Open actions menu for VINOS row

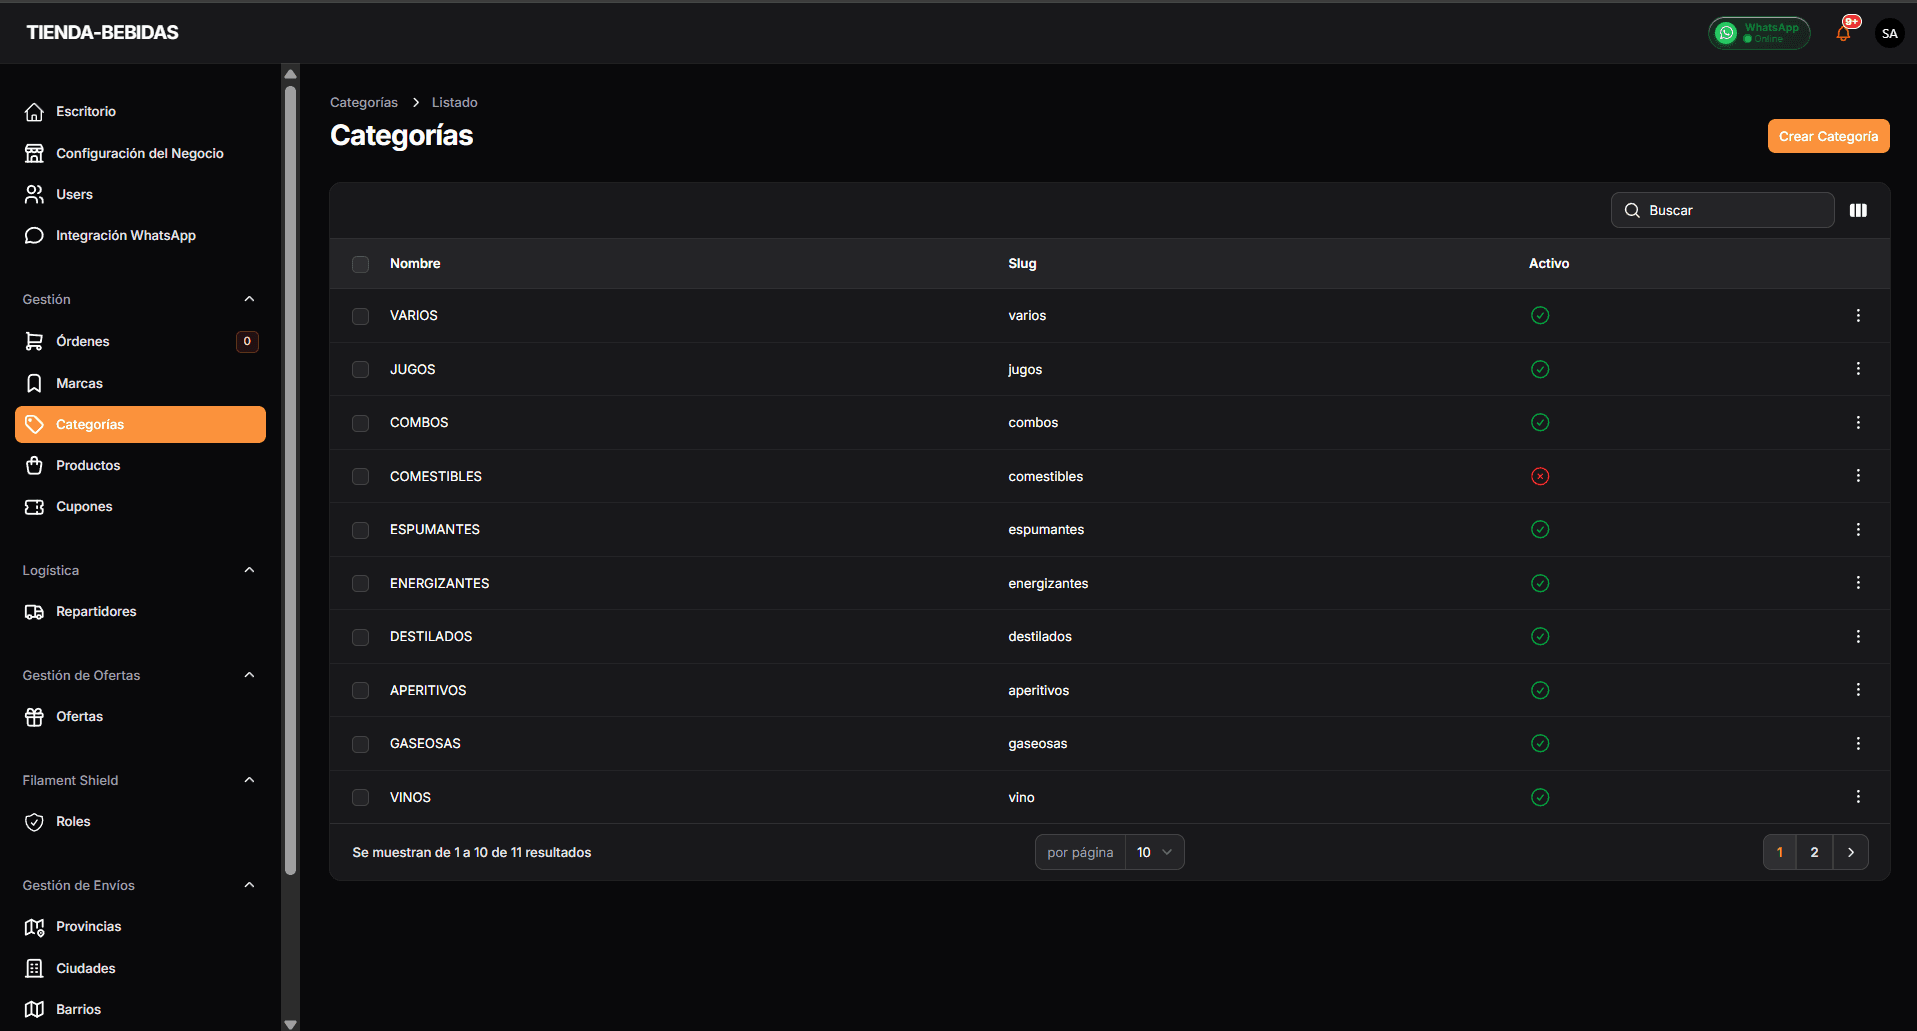[x=1858, y=797]
